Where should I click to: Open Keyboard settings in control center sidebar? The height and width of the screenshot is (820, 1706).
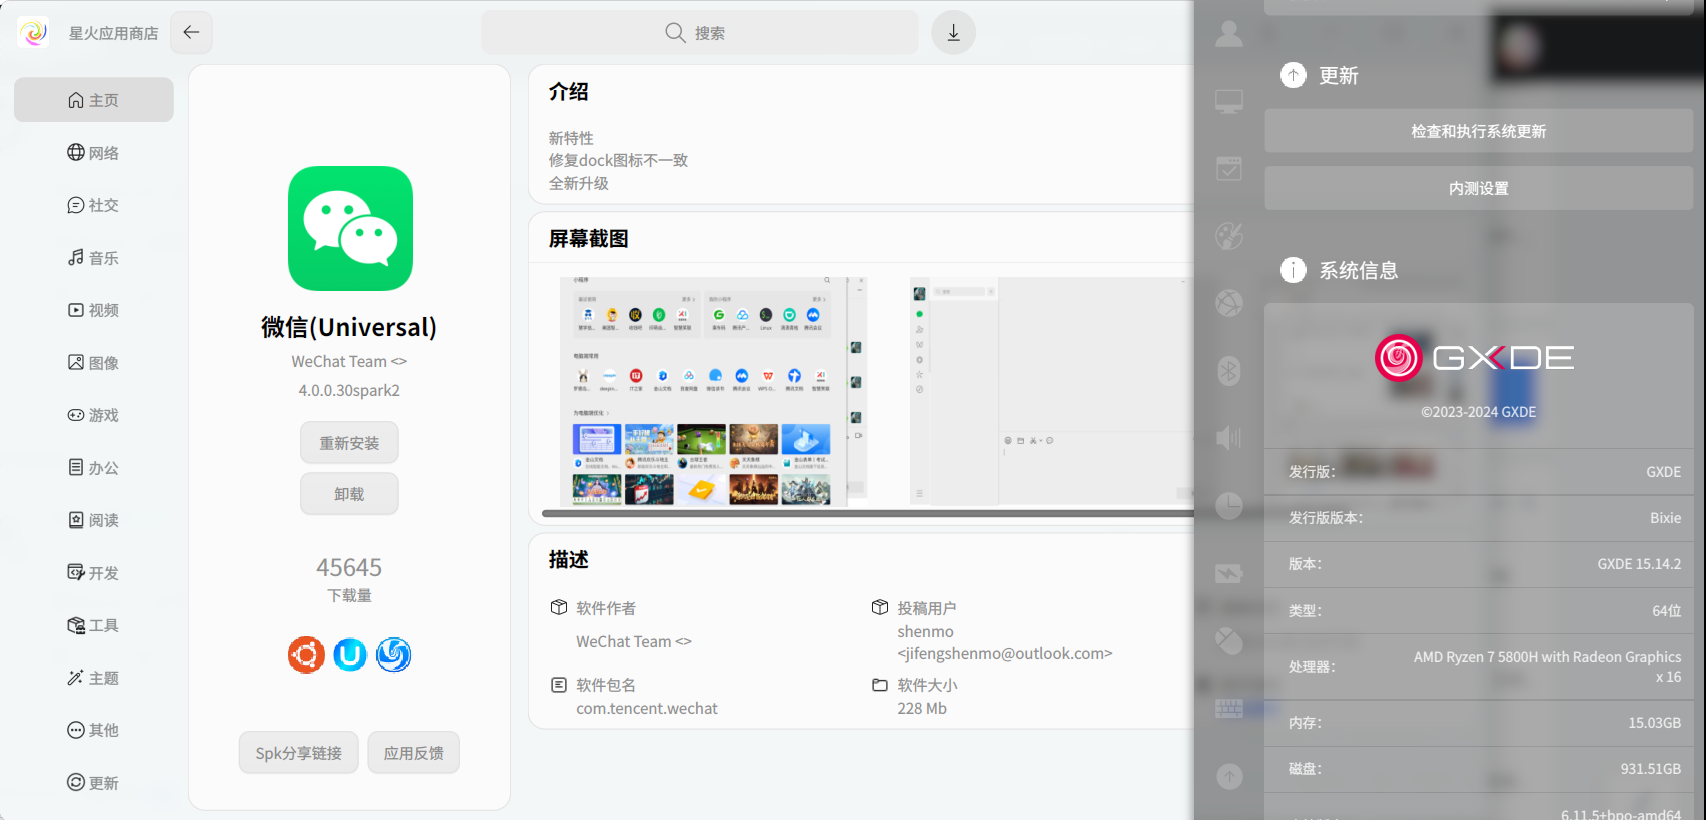coord(1229,708)
